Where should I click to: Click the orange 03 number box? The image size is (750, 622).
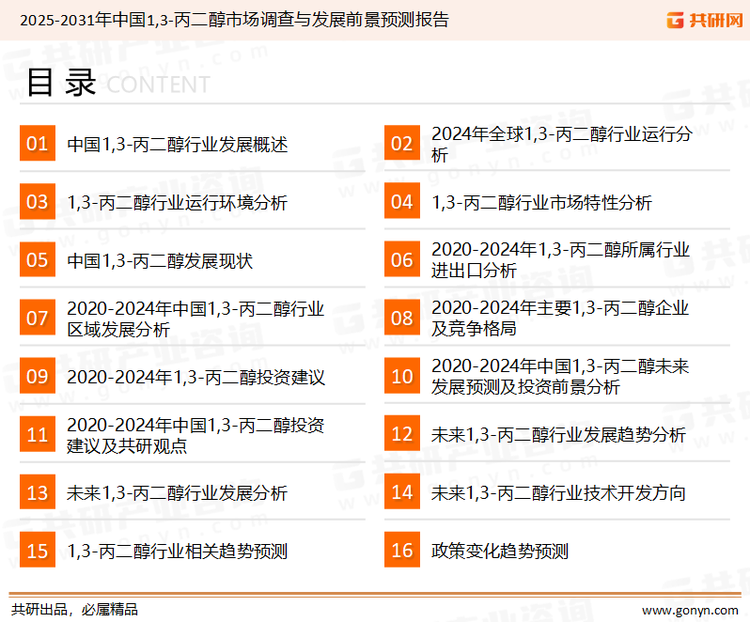(x=37, y=201)
